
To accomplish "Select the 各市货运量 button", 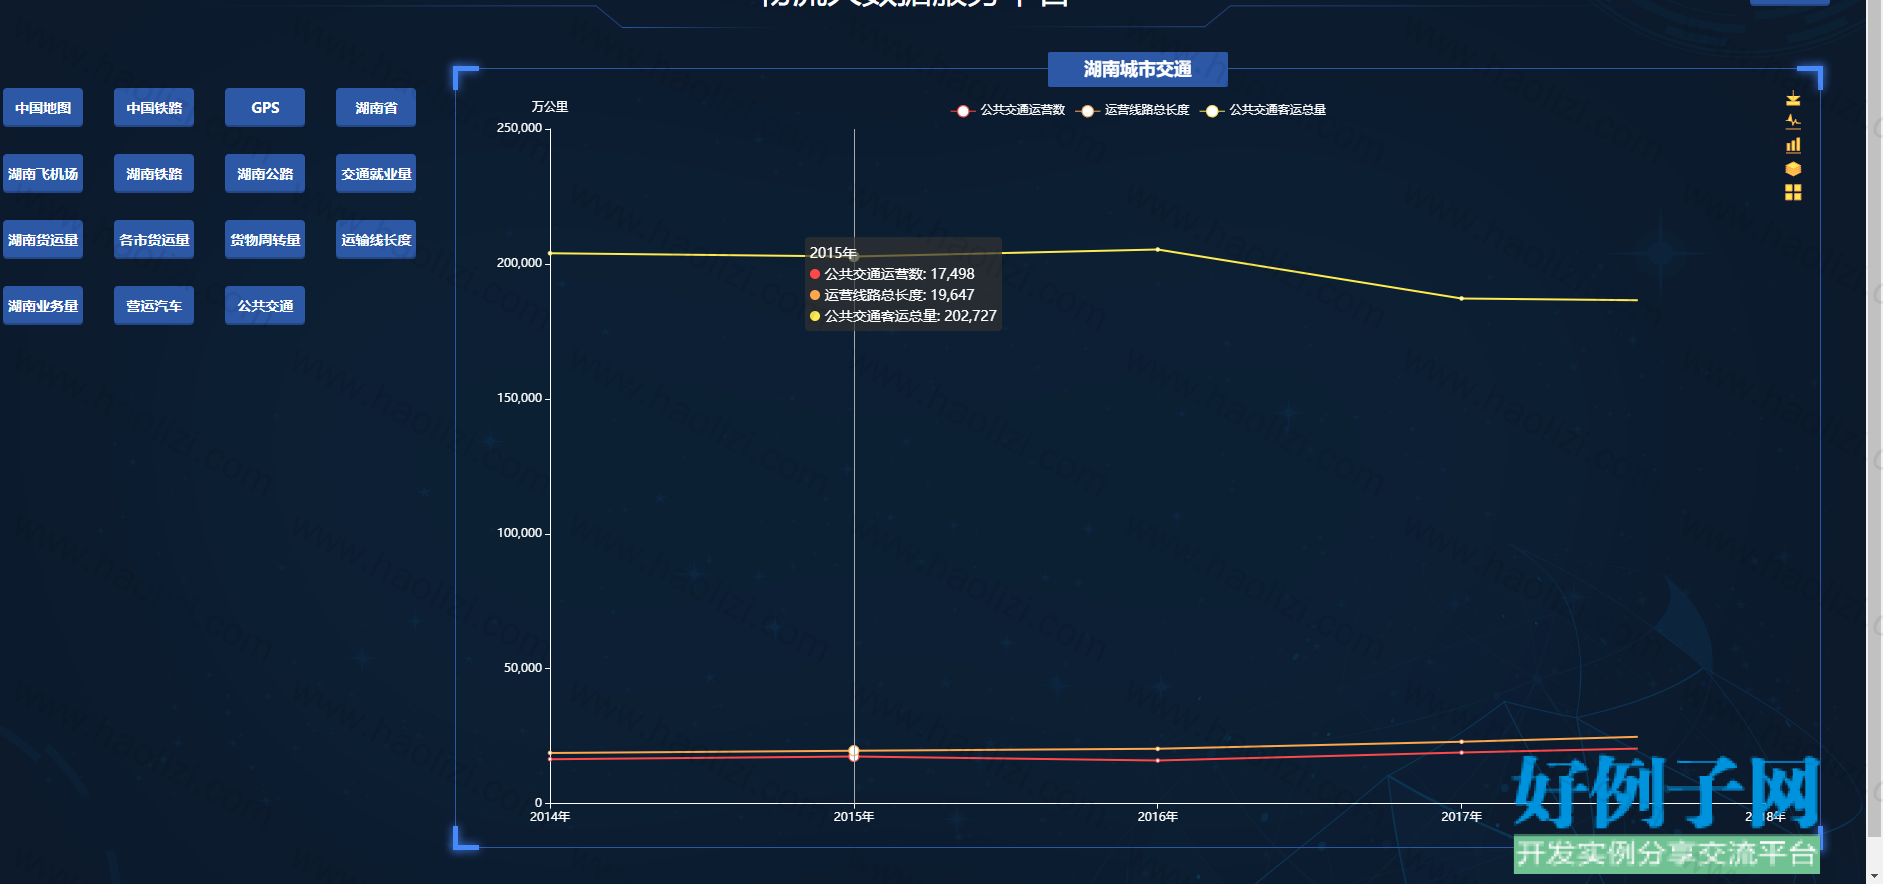I will pyautogui.click(x=154, y=240).
